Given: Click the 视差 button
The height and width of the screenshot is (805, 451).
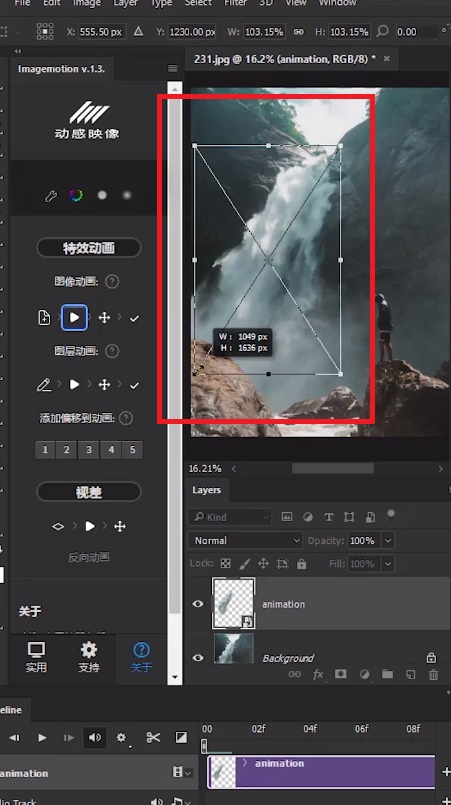Looking at the screenshot, I should (x=88, y=492).
